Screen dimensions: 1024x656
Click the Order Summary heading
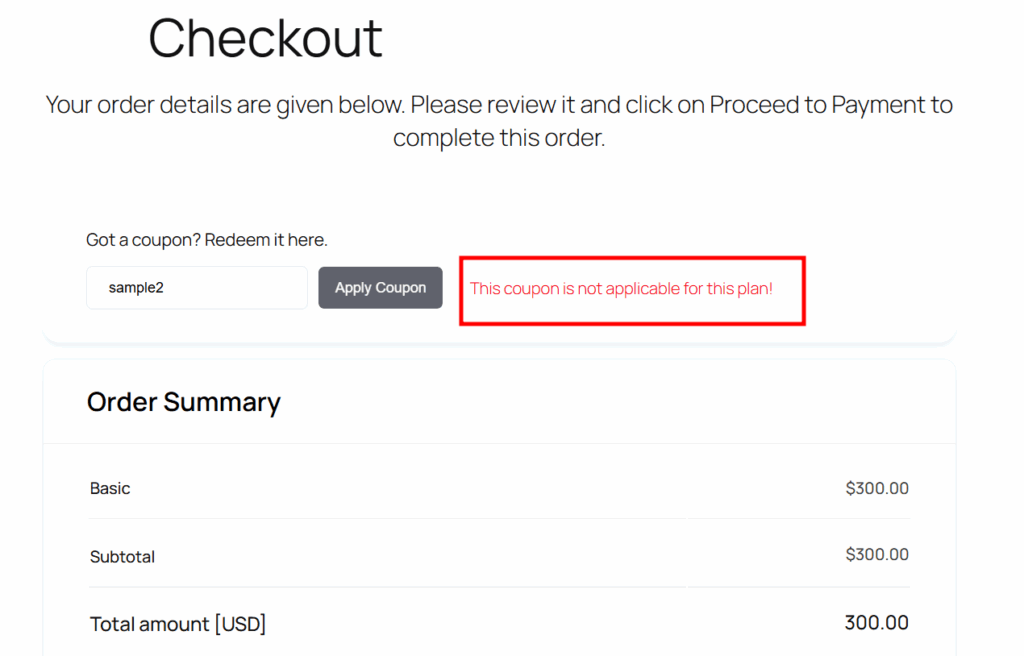pos(183,402)
